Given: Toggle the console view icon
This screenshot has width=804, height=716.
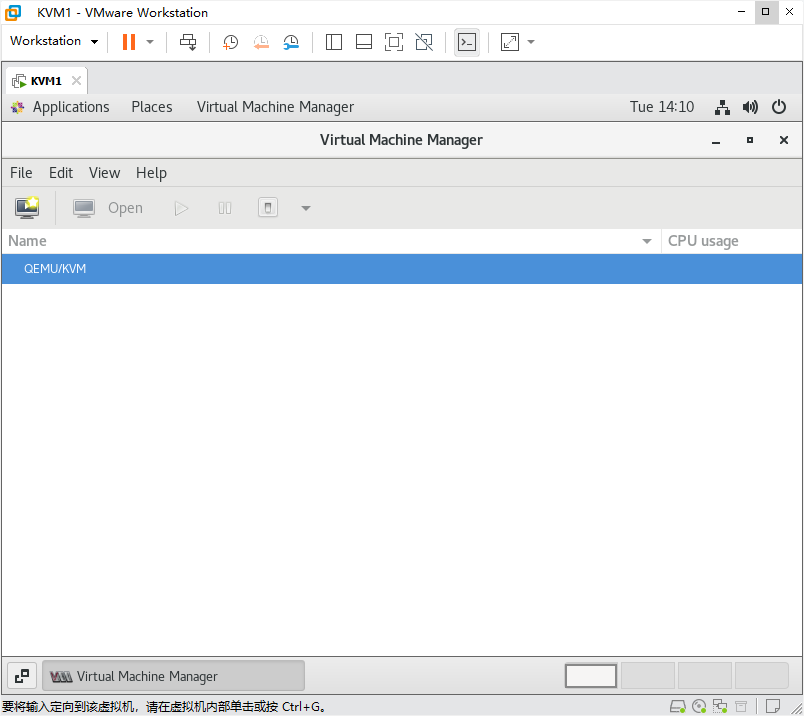Looking at the screenshot, I should click(467, 42).
